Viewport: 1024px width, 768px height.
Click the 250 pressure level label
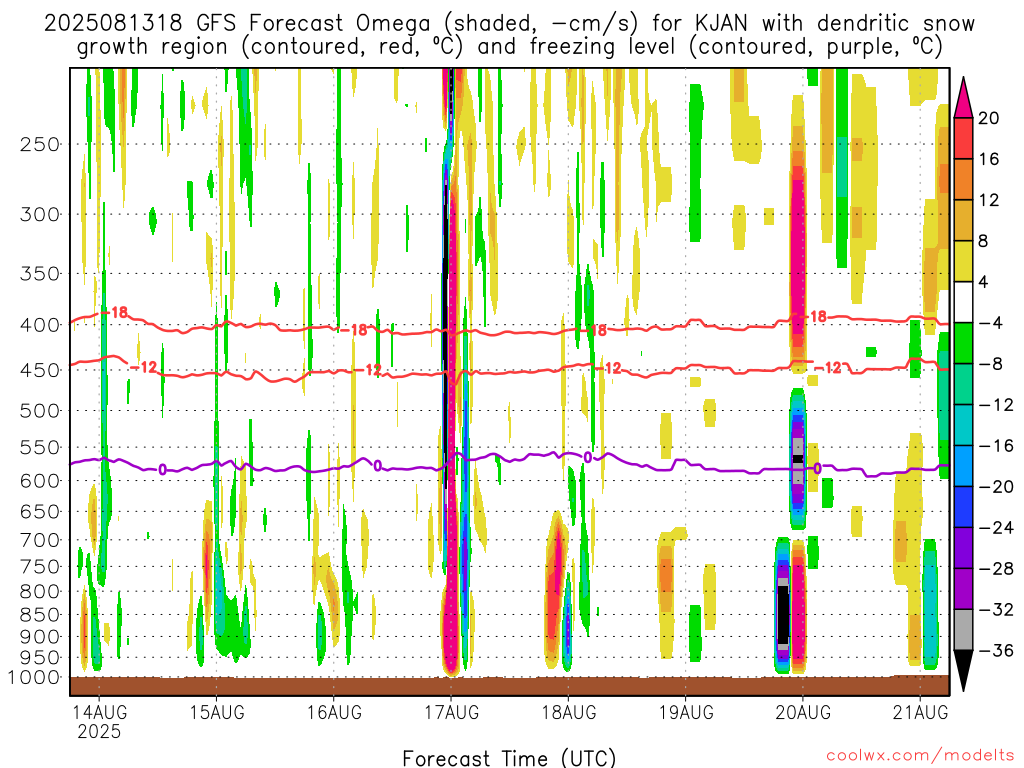[40, 144]
